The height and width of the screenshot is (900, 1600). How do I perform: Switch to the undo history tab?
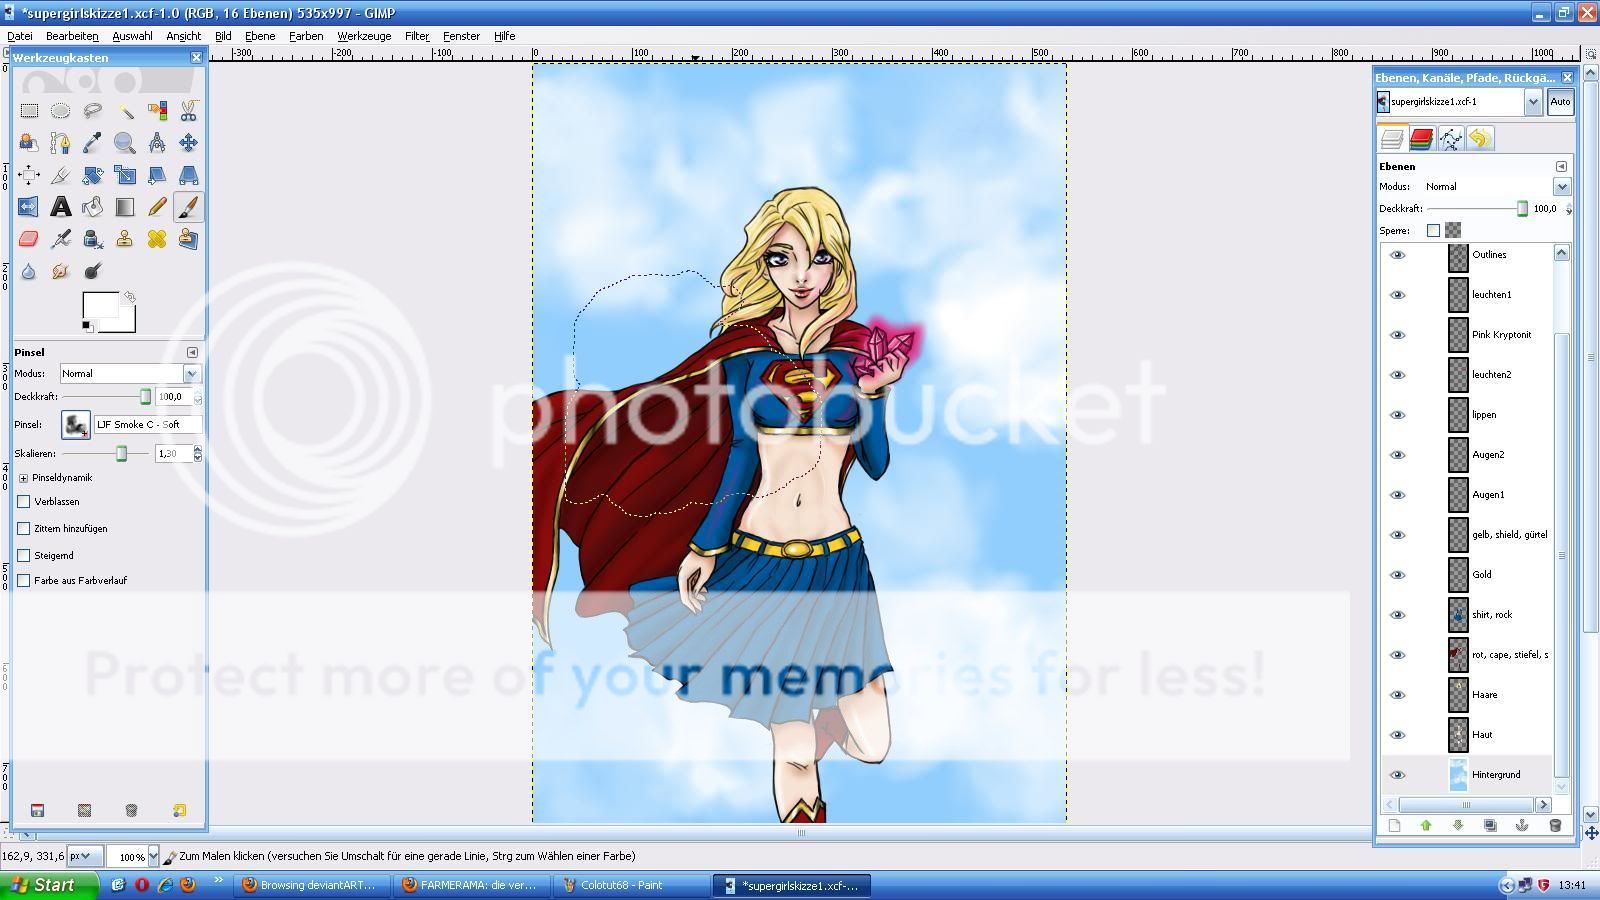(1480, 139)
